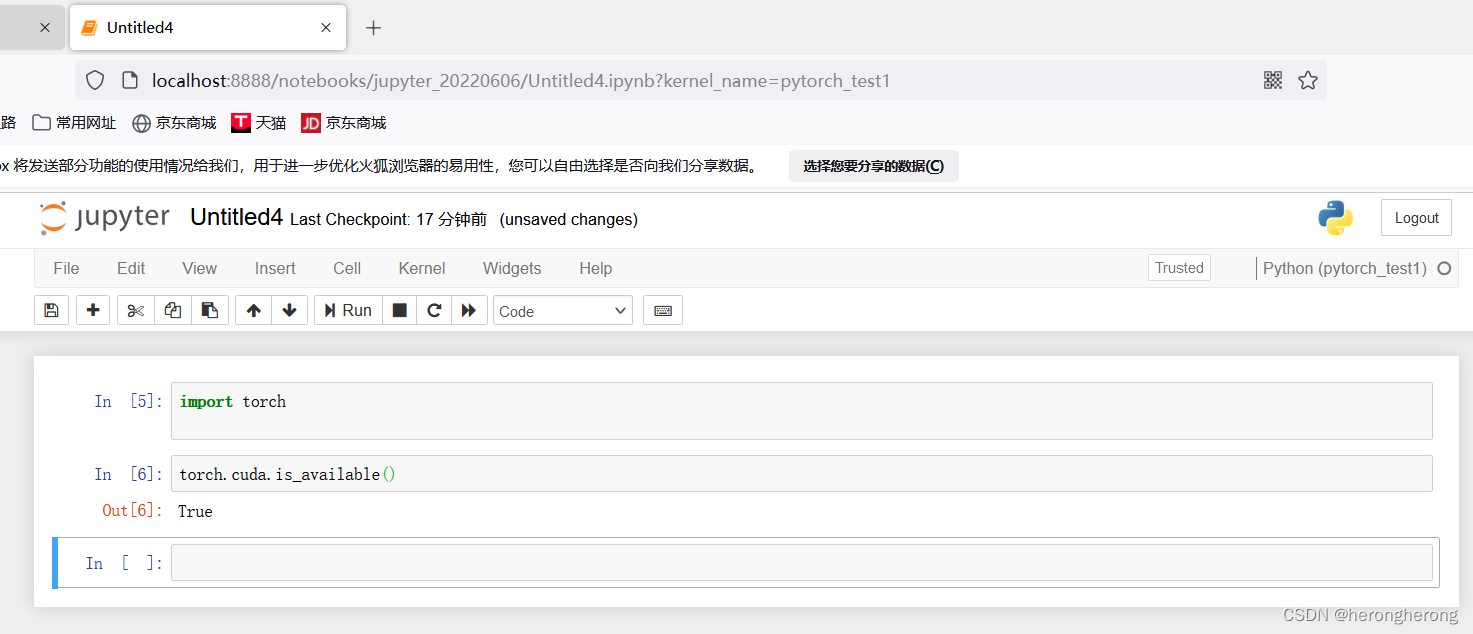Insert a new cell below with the plus icon
Viewport: 1473px width, 634px height.
point(92,310)
